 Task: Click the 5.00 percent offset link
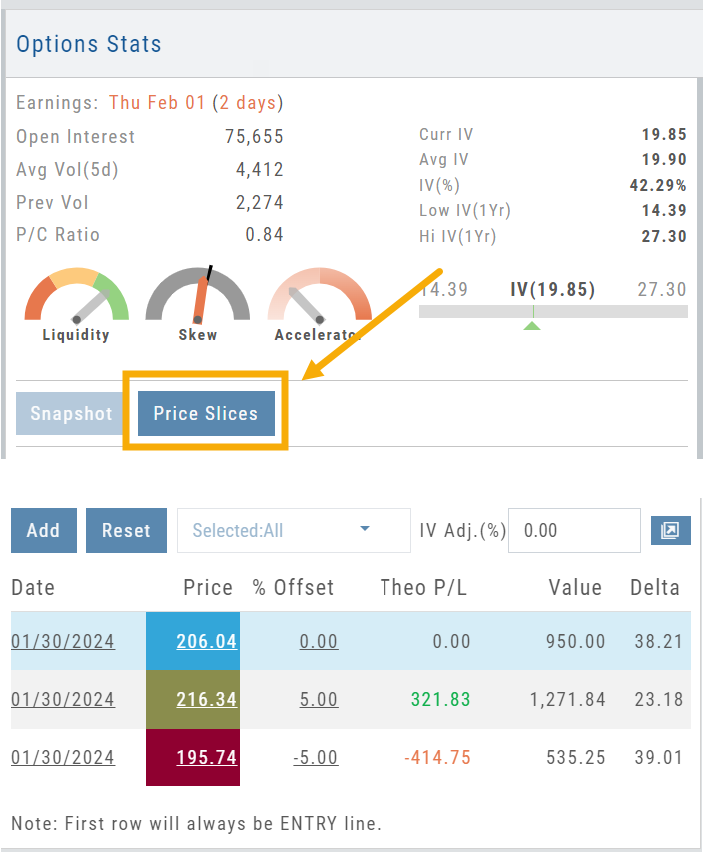(318, 699)
